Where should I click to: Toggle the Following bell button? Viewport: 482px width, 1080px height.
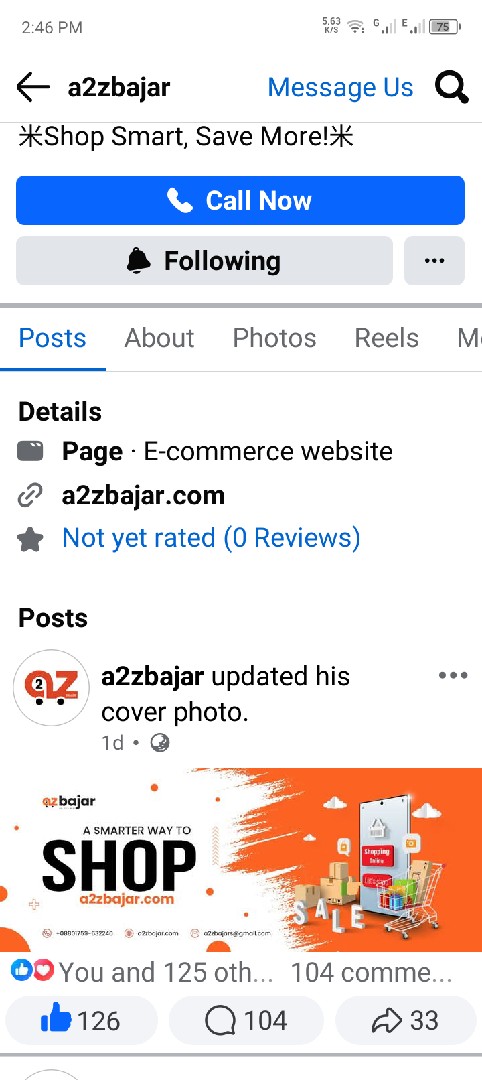(x=205, y=260)
